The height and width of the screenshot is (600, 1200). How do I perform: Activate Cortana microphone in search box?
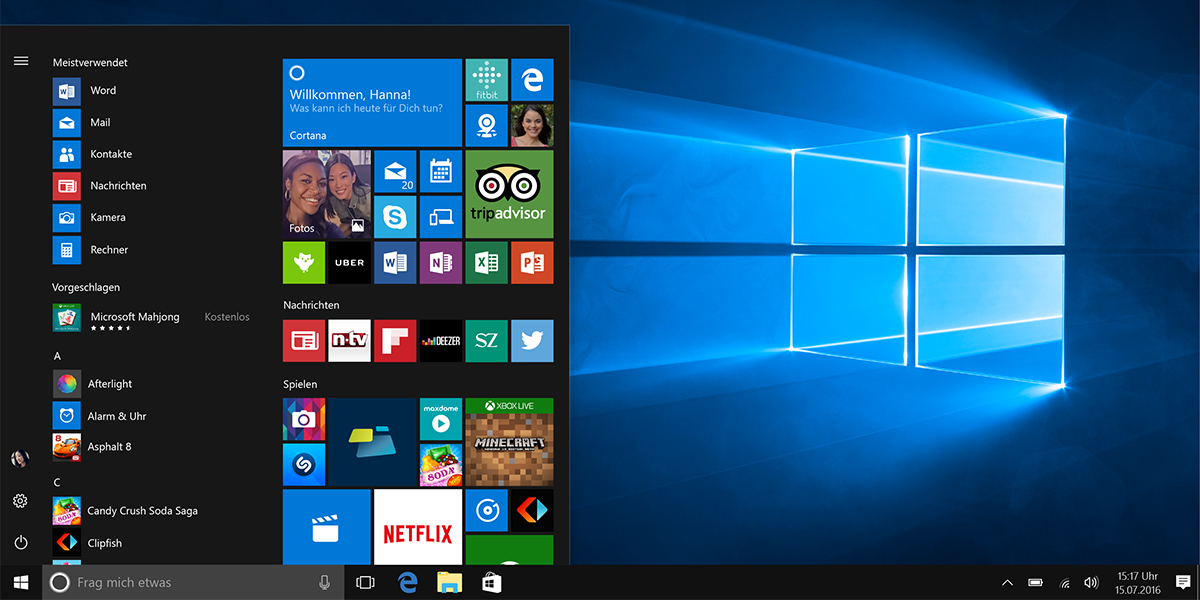pos(324,582)
